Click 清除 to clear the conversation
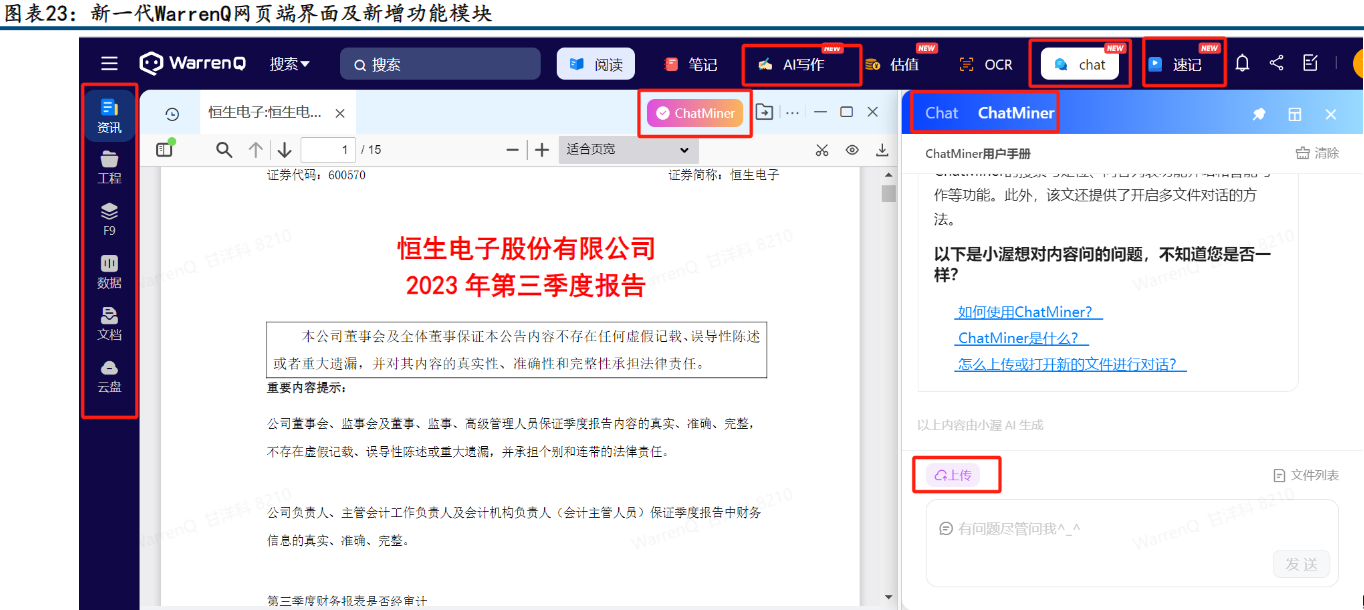1364x610 pixels. (x=1317, y=153)
